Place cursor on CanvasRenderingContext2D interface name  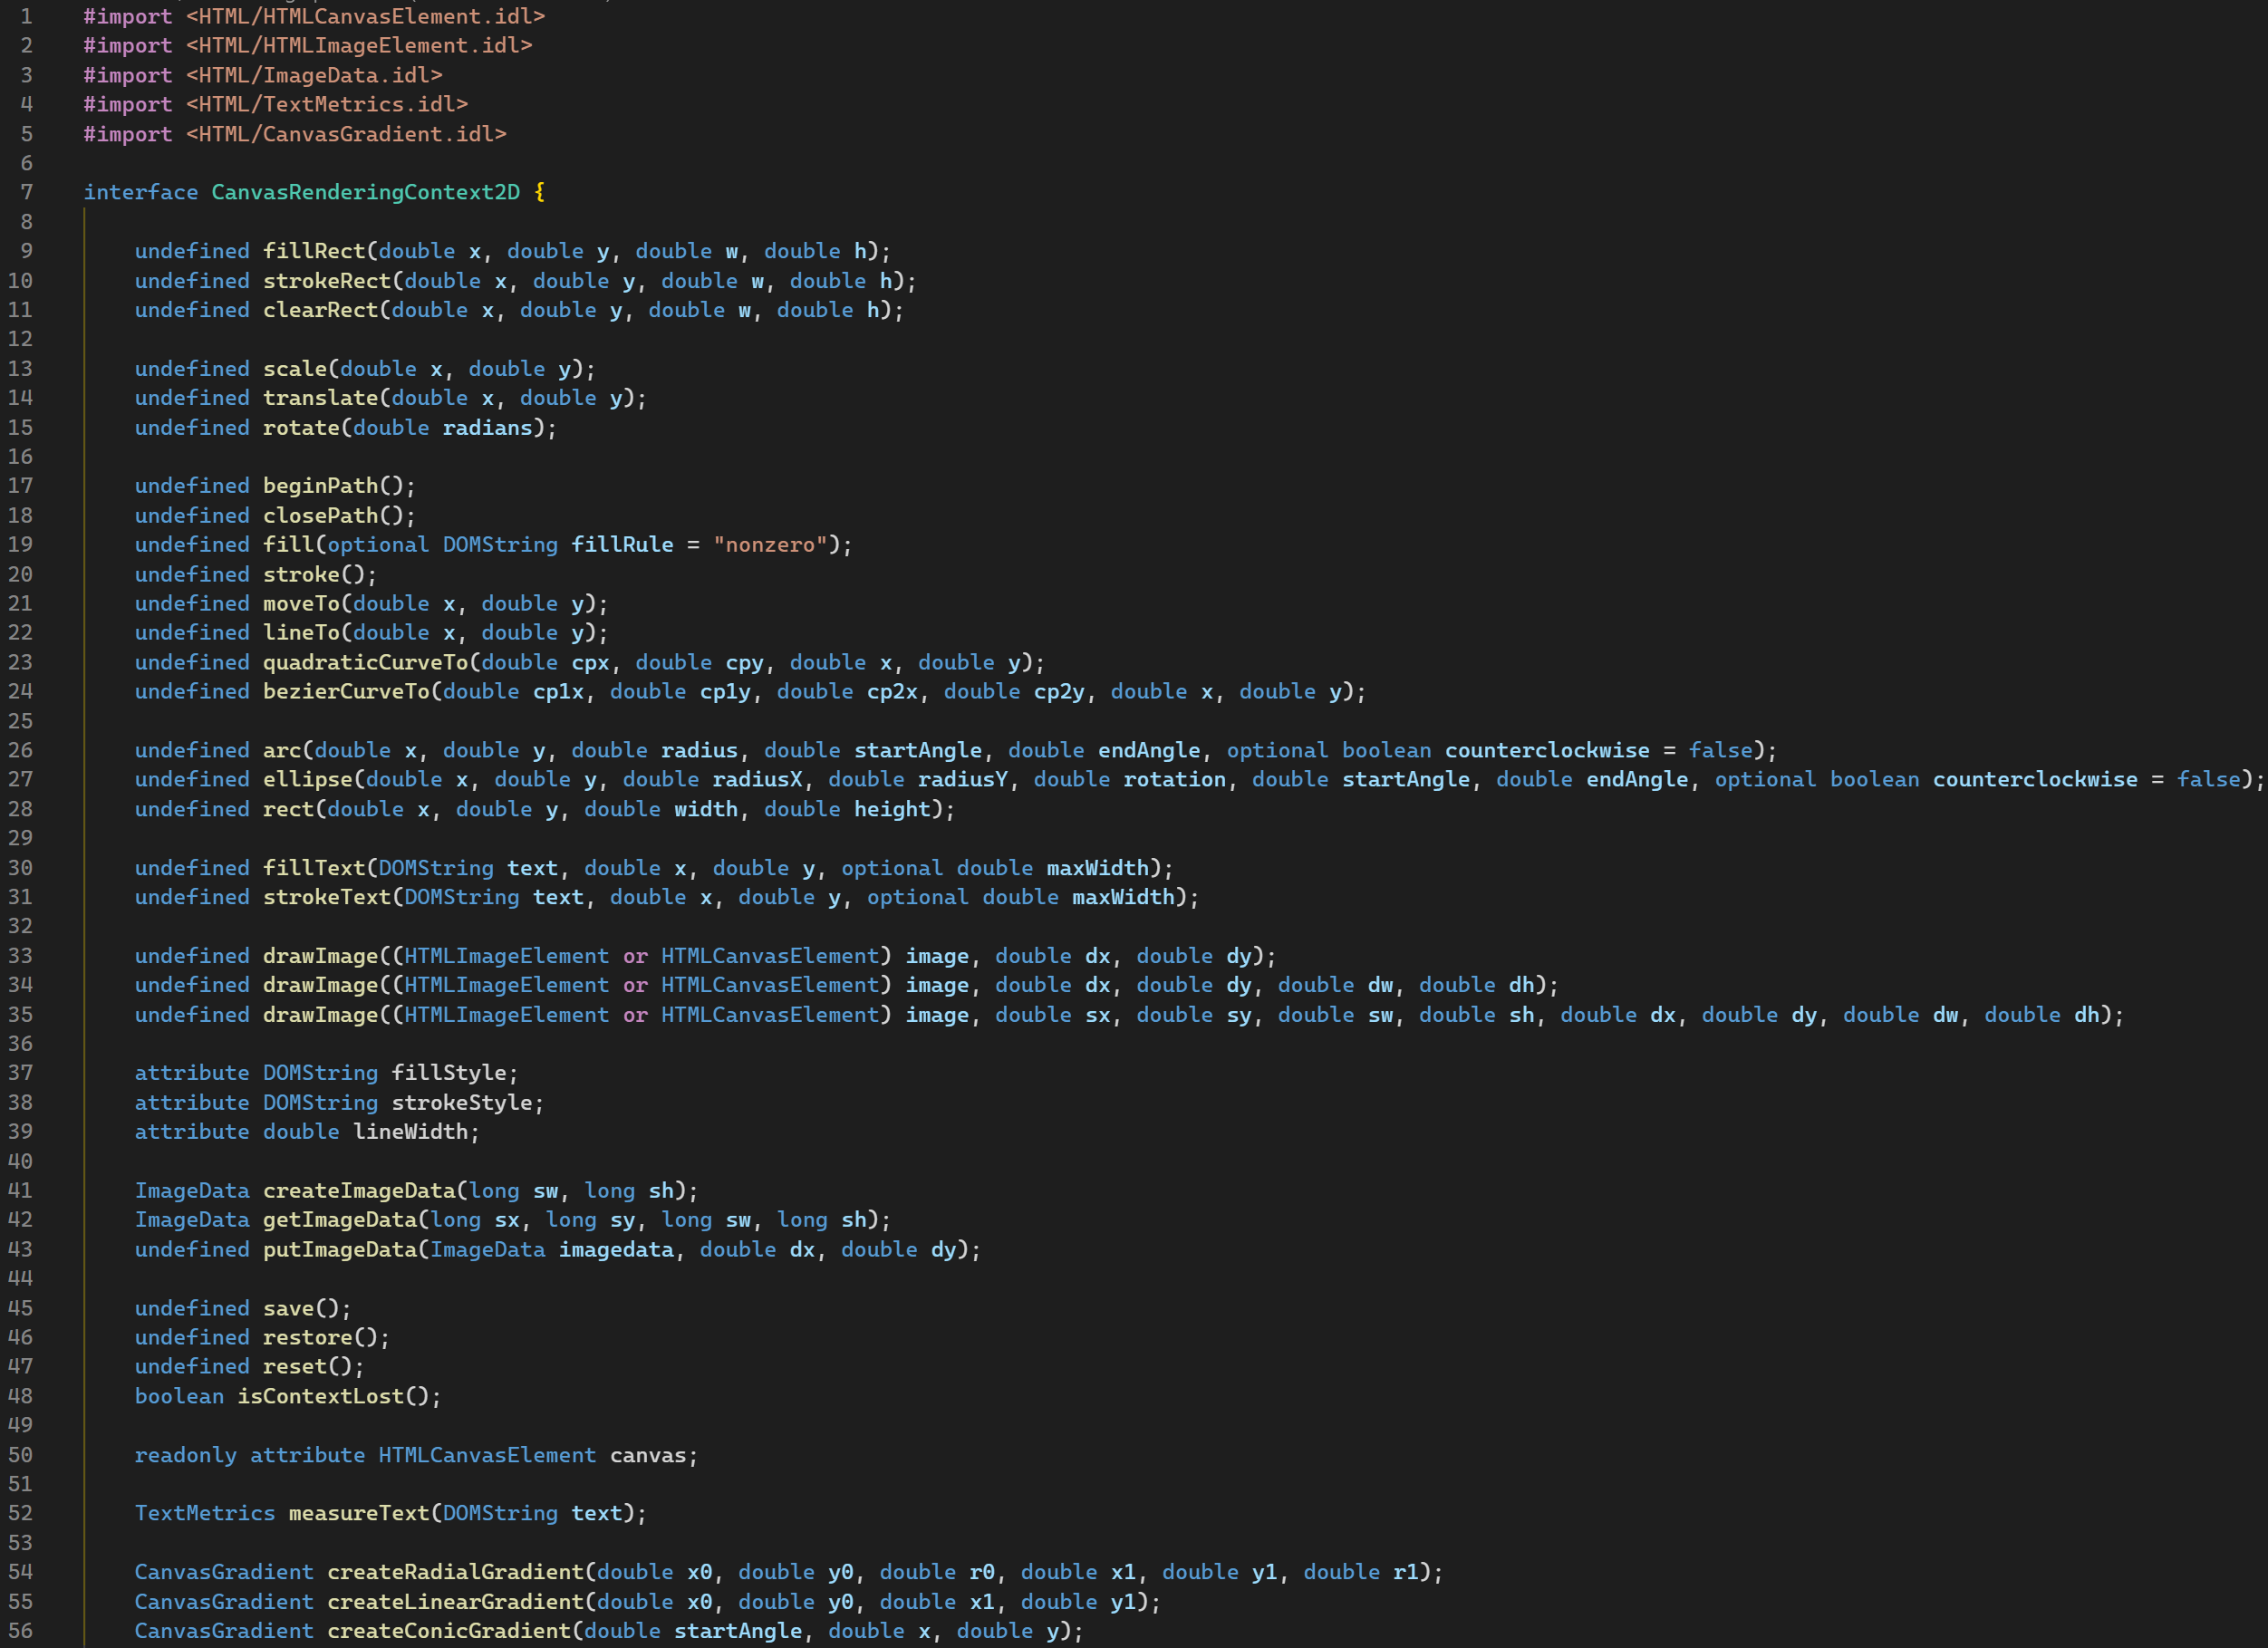[x=365, y=192]
